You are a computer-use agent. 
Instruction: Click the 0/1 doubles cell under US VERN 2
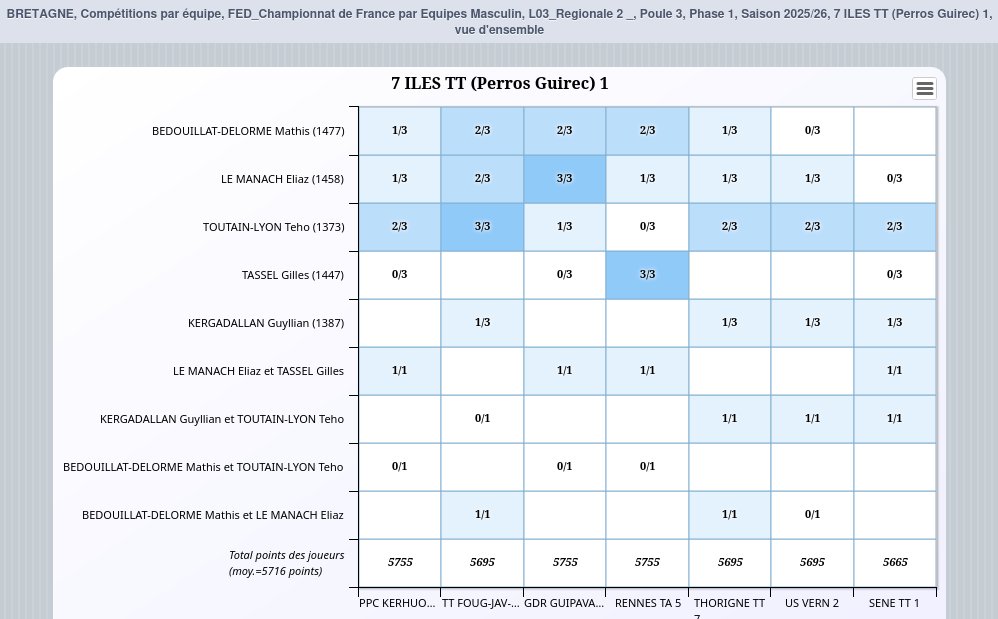pyautogui.click(x=812, y=515)
